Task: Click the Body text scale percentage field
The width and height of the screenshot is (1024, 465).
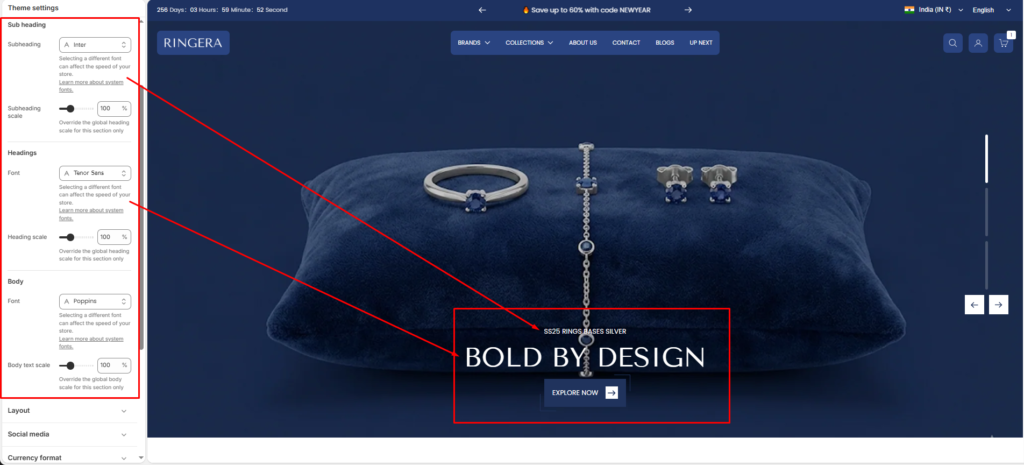Action: point(113,365)
